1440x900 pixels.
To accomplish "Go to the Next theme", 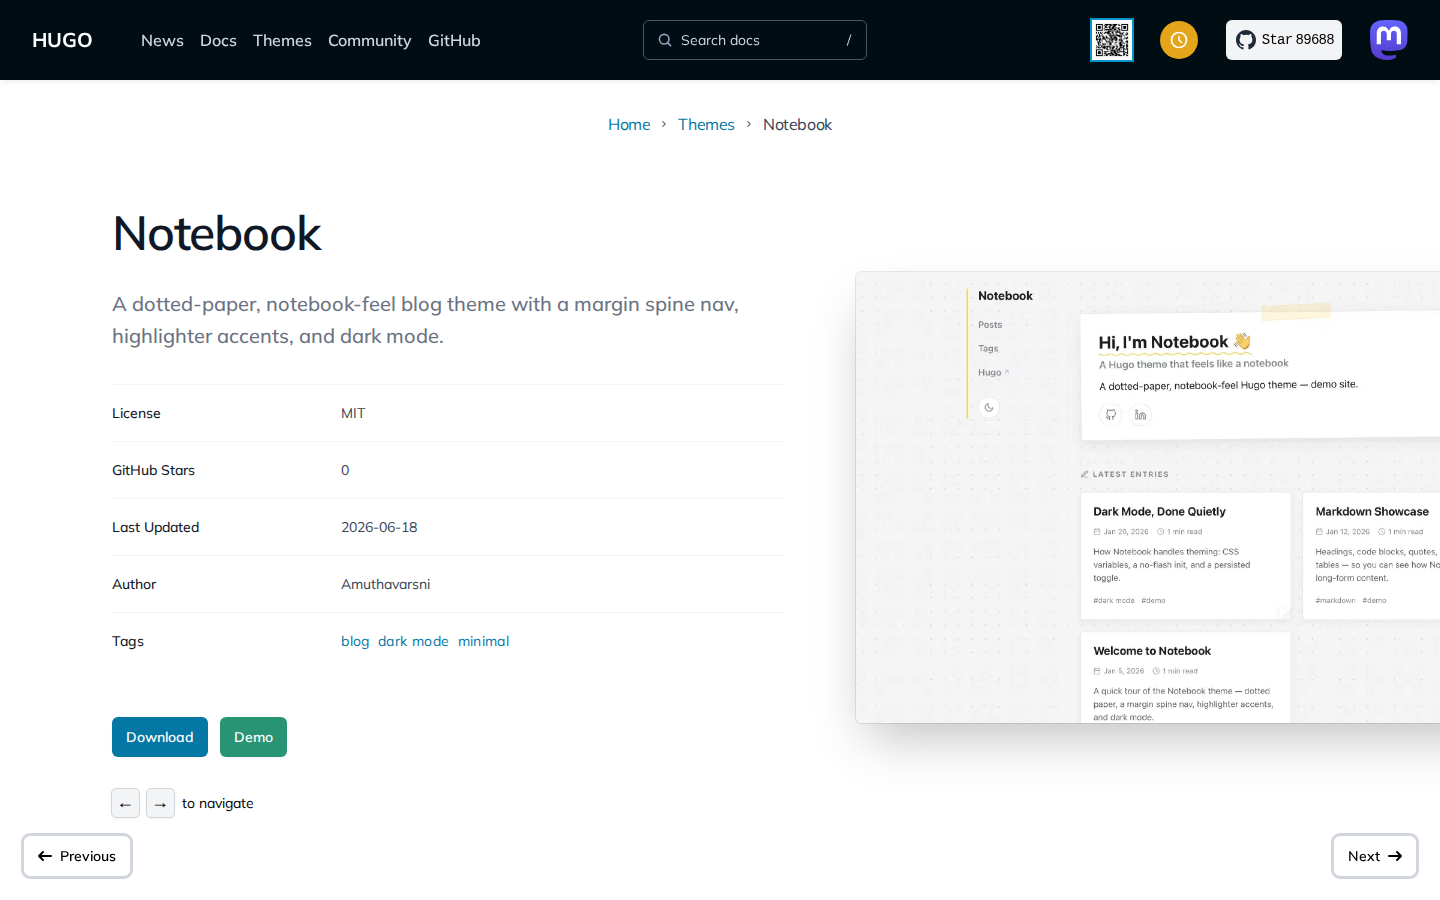I will coord(1375,856).
